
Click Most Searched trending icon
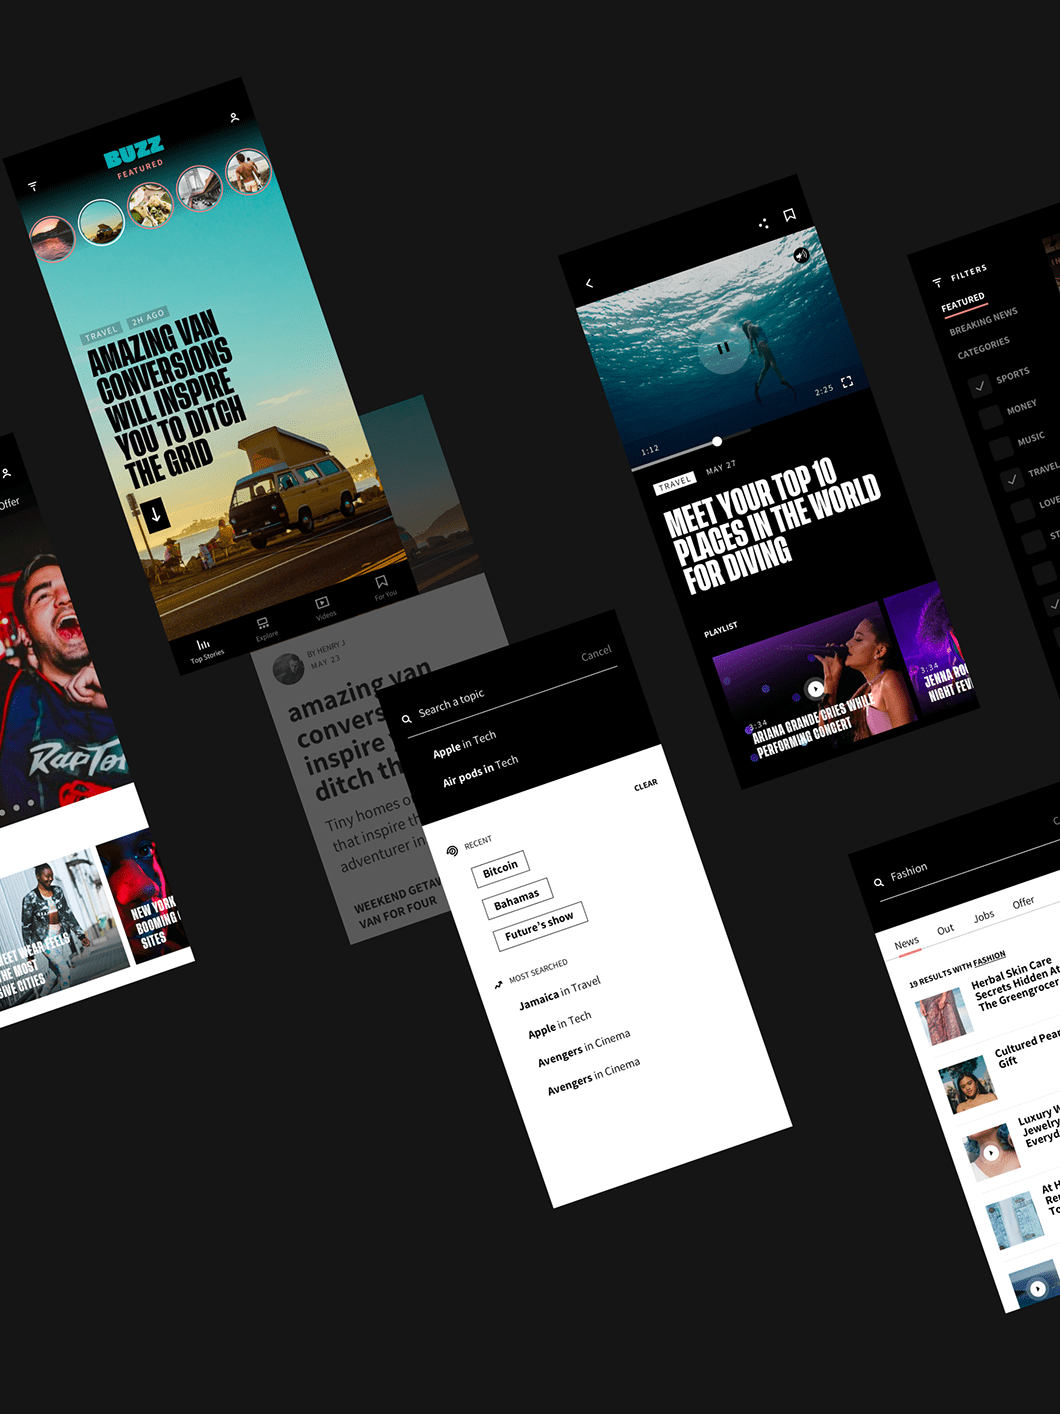click(x=498, y=985)
